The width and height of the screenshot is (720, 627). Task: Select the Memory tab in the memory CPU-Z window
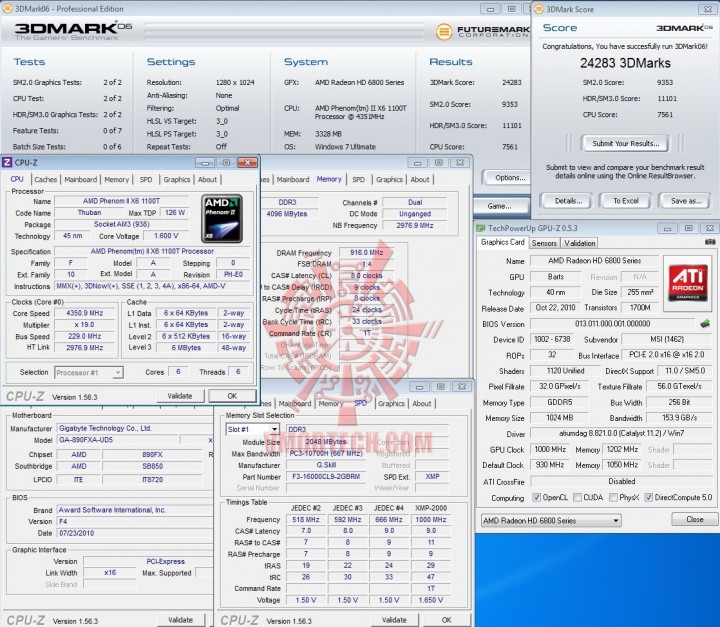coord(329,179)
